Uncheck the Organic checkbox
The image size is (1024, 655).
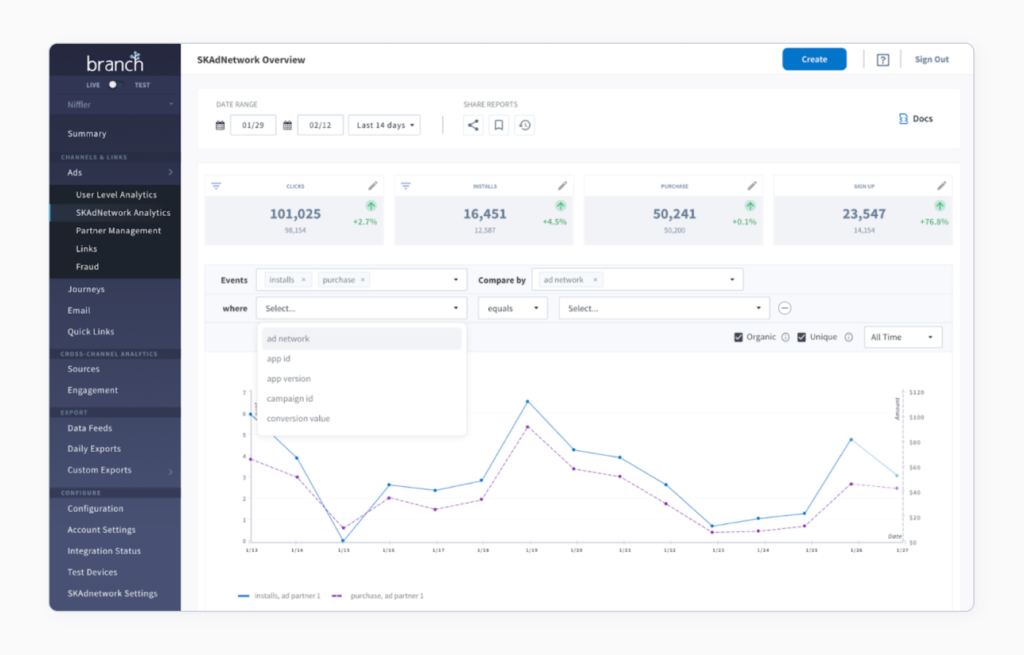point(739,337)
